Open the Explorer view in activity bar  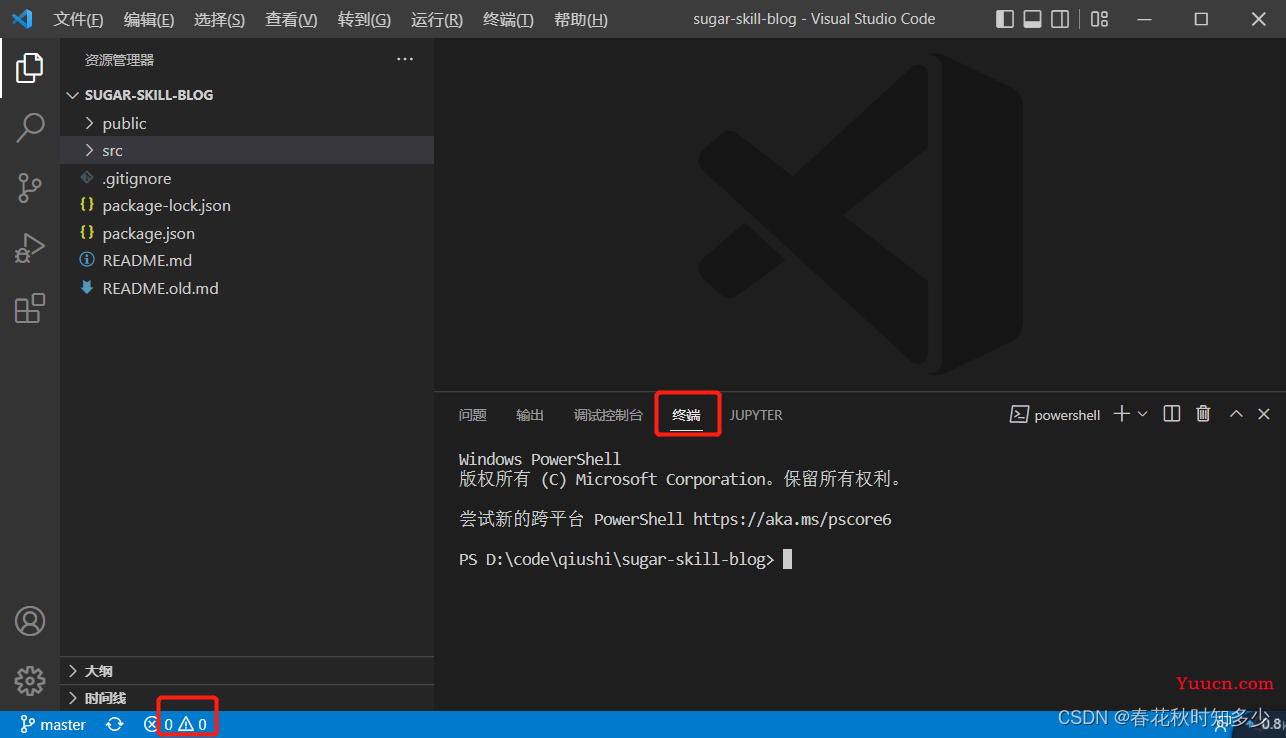[30, 68]
